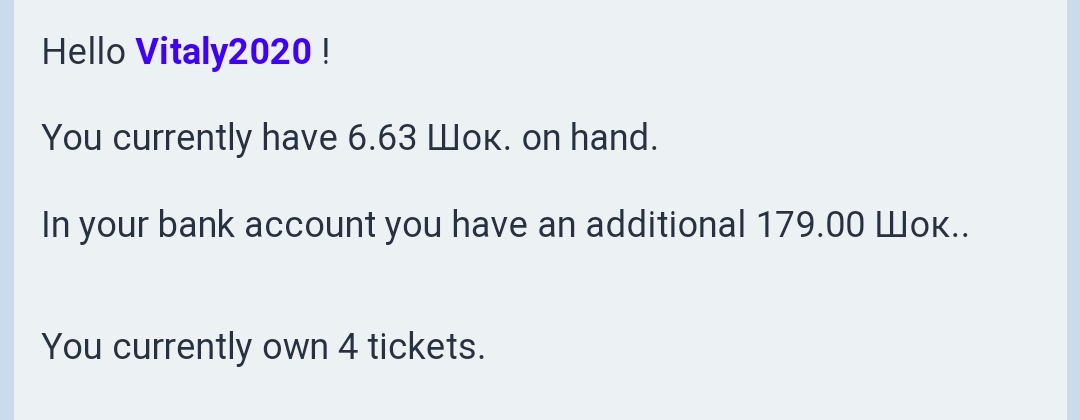The height and width of the screenshot is (420, 1080).
Task: Click the words "on hand"
Action: (x=590, y=138)
